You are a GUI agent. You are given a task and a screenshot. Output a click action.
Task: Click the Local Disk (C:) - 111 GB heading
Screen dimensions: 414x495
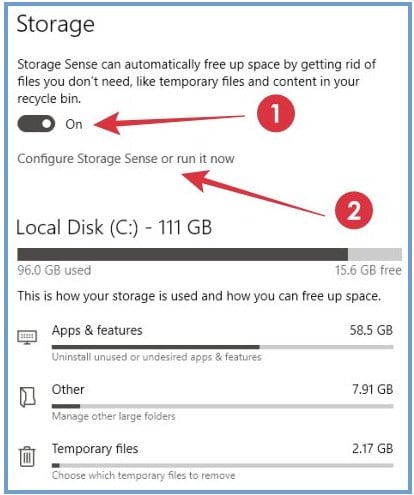point(114,228)
